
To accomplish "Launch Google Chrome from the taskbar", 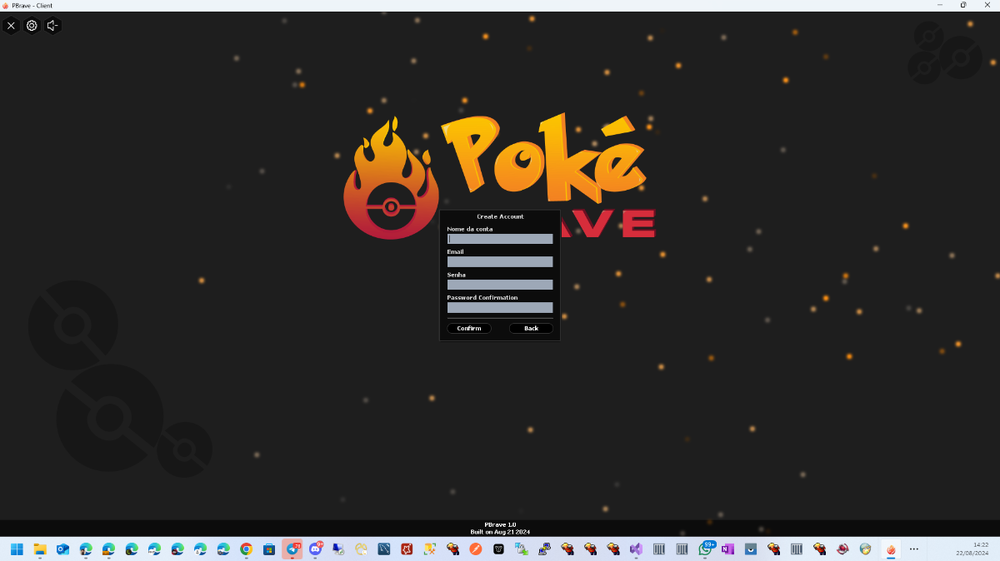I will coord(246,549).
